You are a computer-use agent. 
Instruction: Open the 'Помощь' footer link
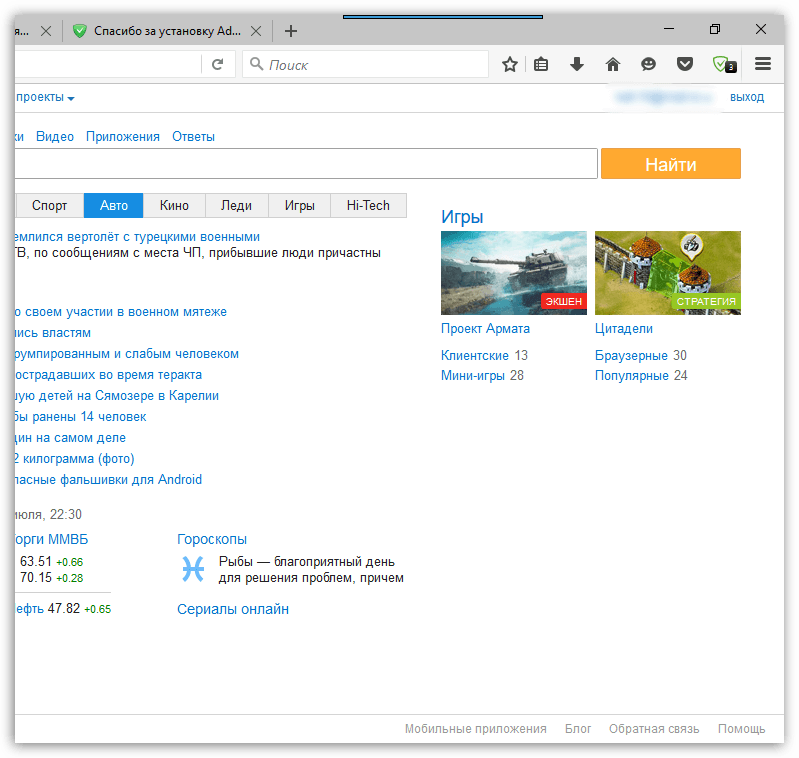click(x=741, y=728)
